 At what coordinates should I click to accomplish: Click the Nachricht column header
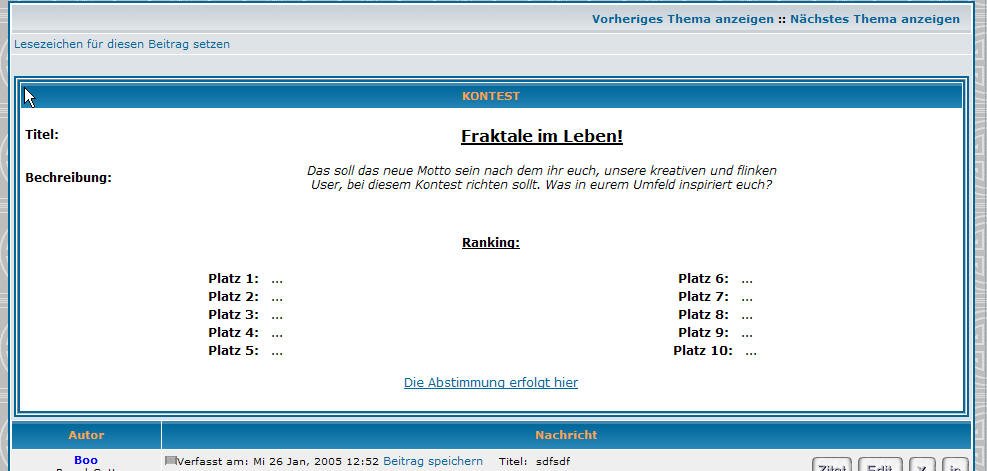pyautogui.click(x=565, y=435)
